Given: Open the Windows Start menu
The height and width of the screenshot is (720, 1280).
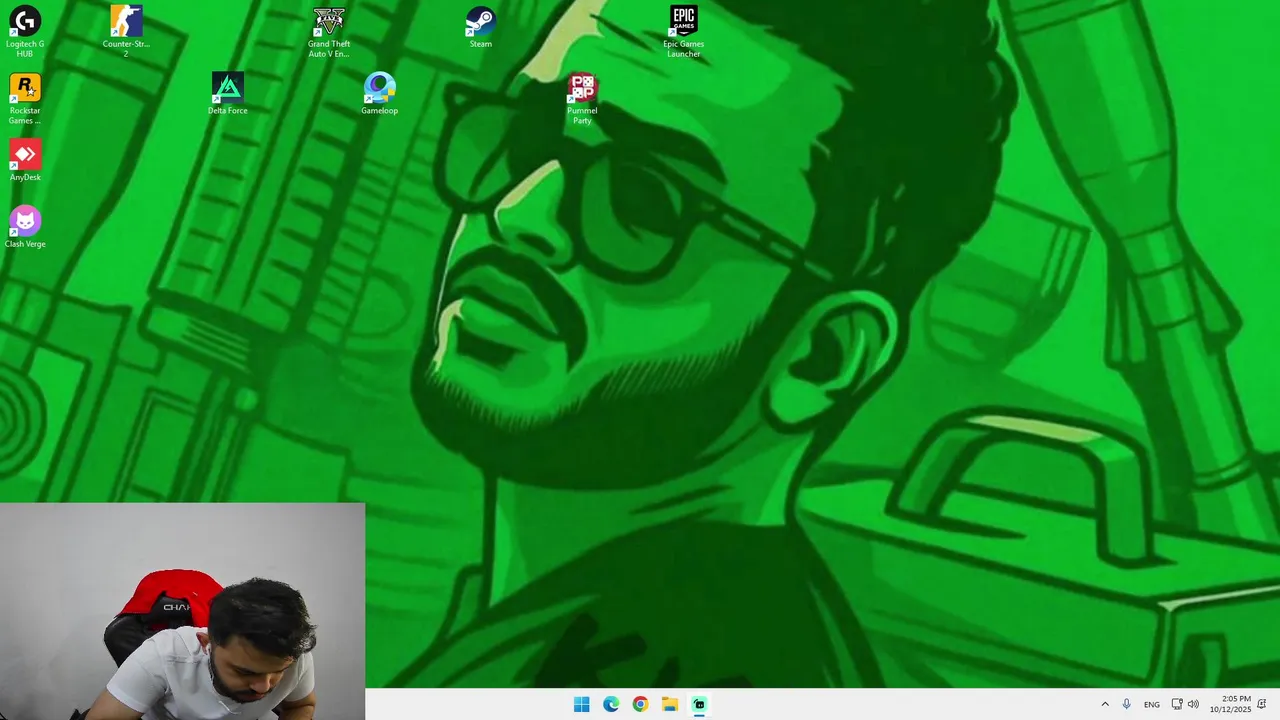Looking at the screenshot, I should pyautogui.click(x=582, y=705).
